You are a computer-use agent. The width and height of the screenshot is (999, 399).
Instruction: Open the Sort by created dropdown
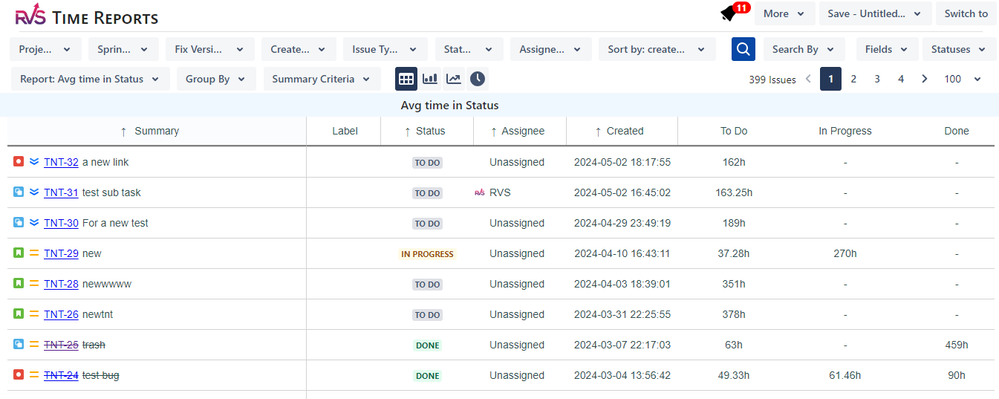pyautogui.click(x=657, y=49)
